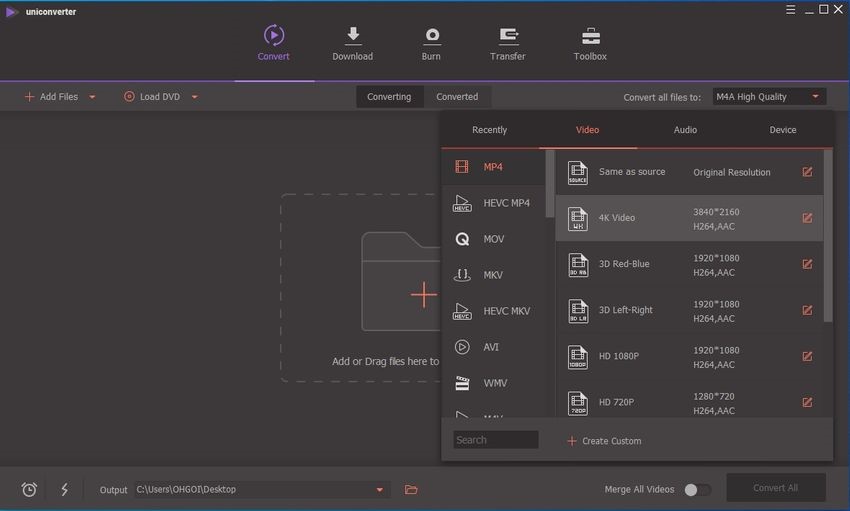Click the lightning high-speed conversion icon
The image size is (850, 511).
pos(65,489)
